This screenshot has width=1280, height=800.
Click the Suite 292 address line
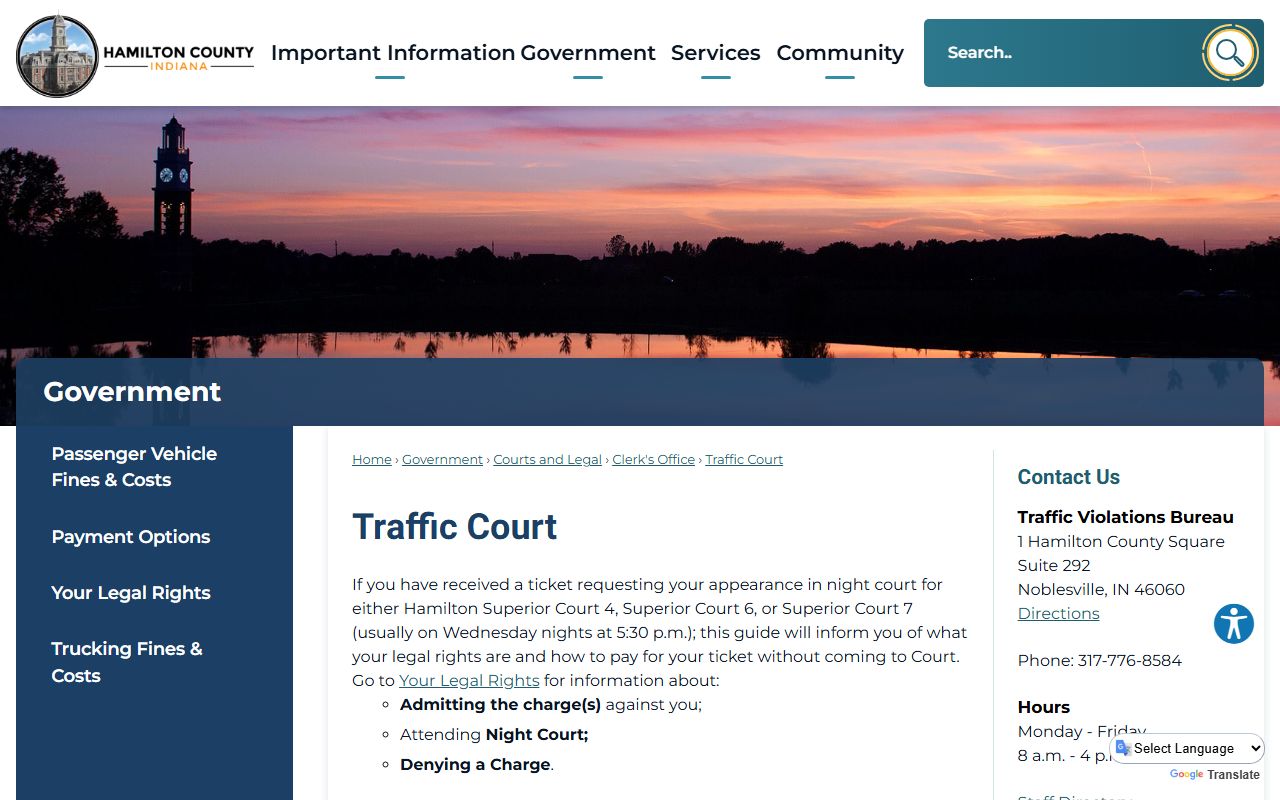click(x=1054, y=566)
